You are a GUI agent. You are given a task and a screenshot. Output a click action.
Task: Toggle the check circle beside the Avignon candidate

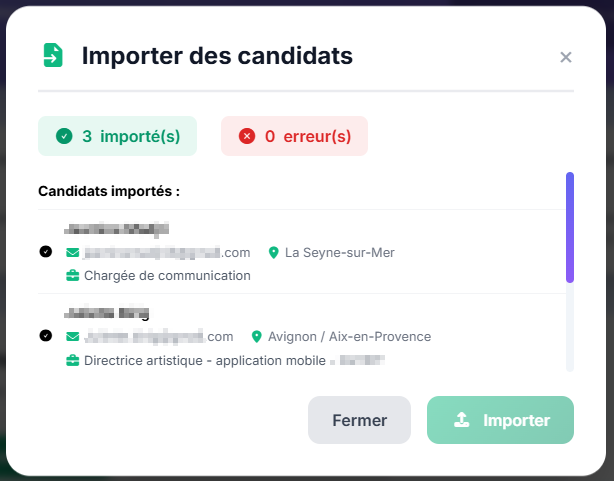pyautogui.click(x=46, y=336)
